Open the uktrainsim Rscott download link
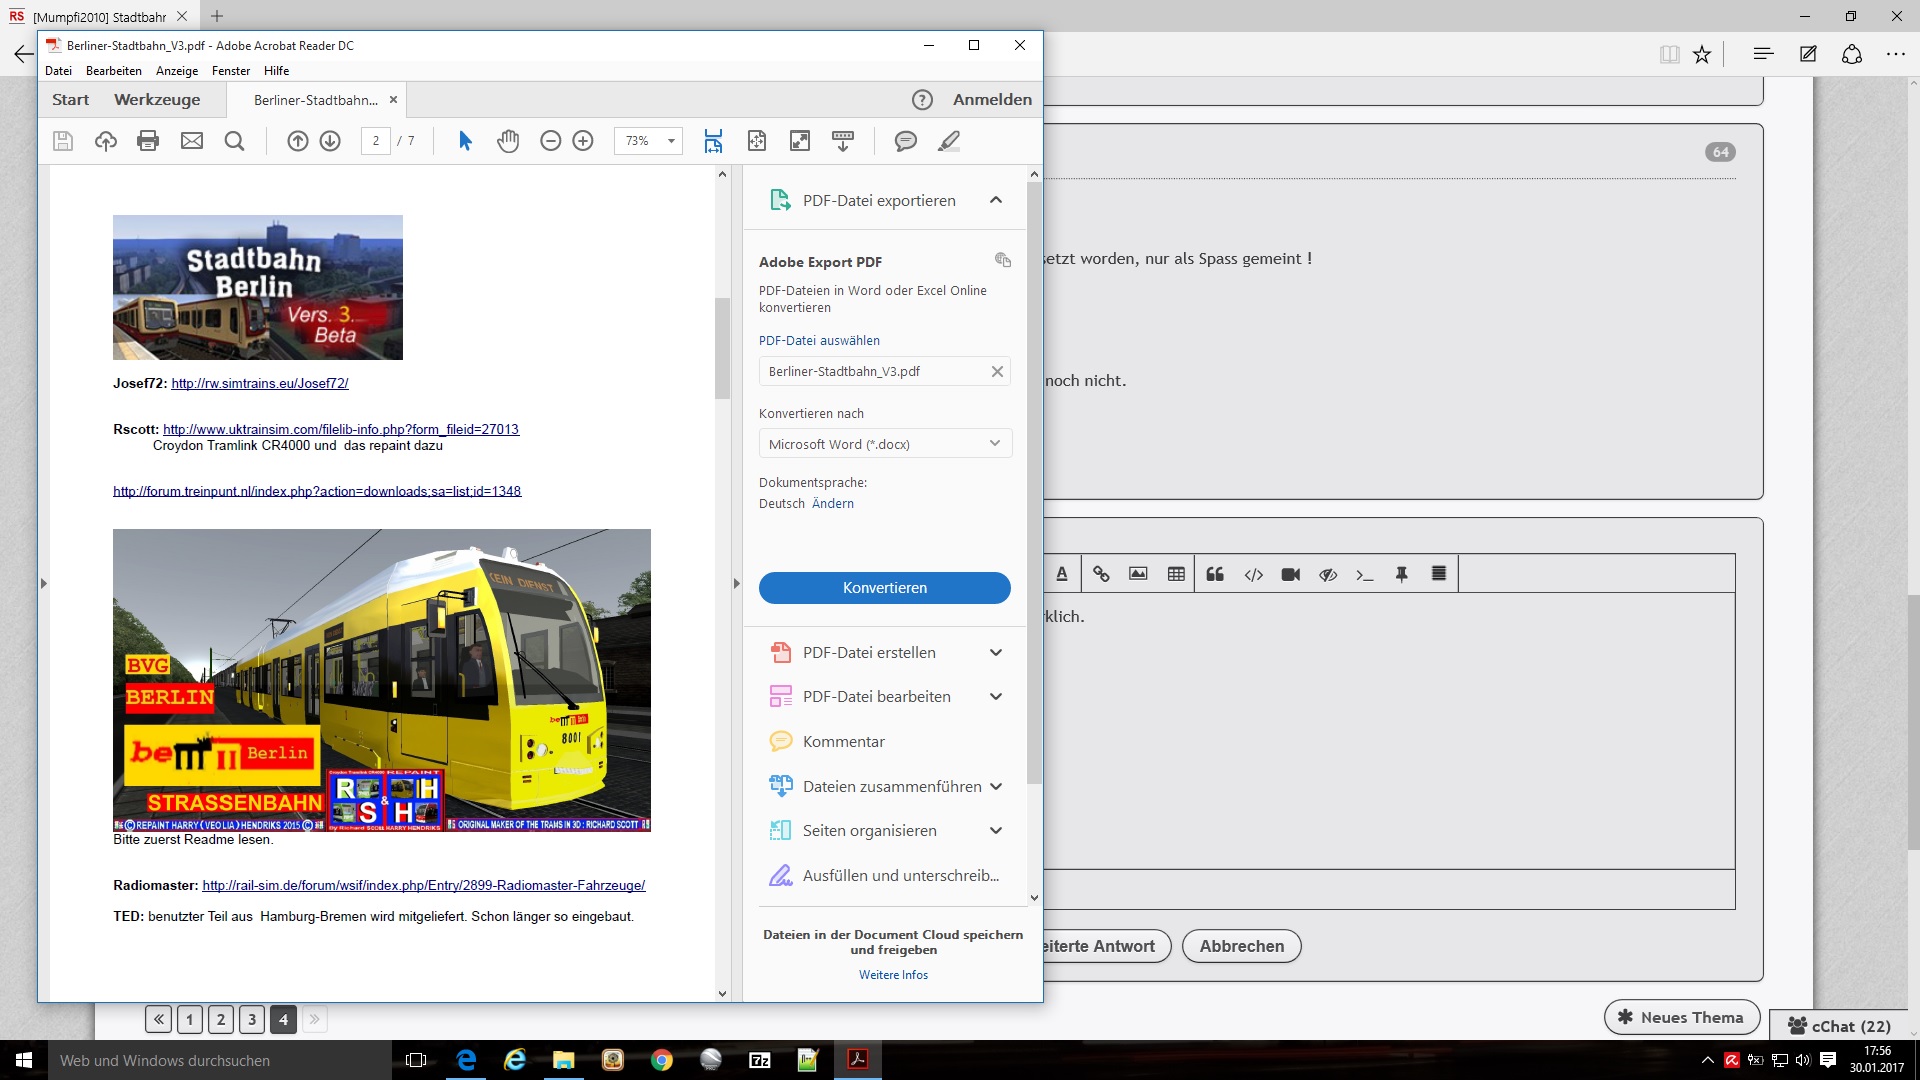Viewport: 1920px width, 1080px height. (x=341, y=430)
